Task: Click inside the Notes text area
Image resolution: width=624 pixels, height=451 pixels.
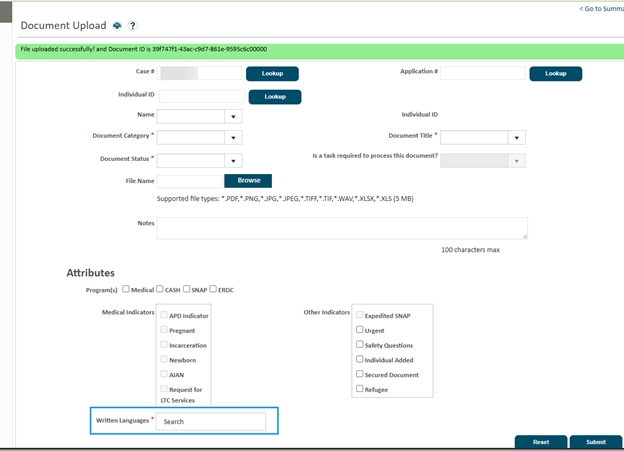Action: (x=342, y=228)
